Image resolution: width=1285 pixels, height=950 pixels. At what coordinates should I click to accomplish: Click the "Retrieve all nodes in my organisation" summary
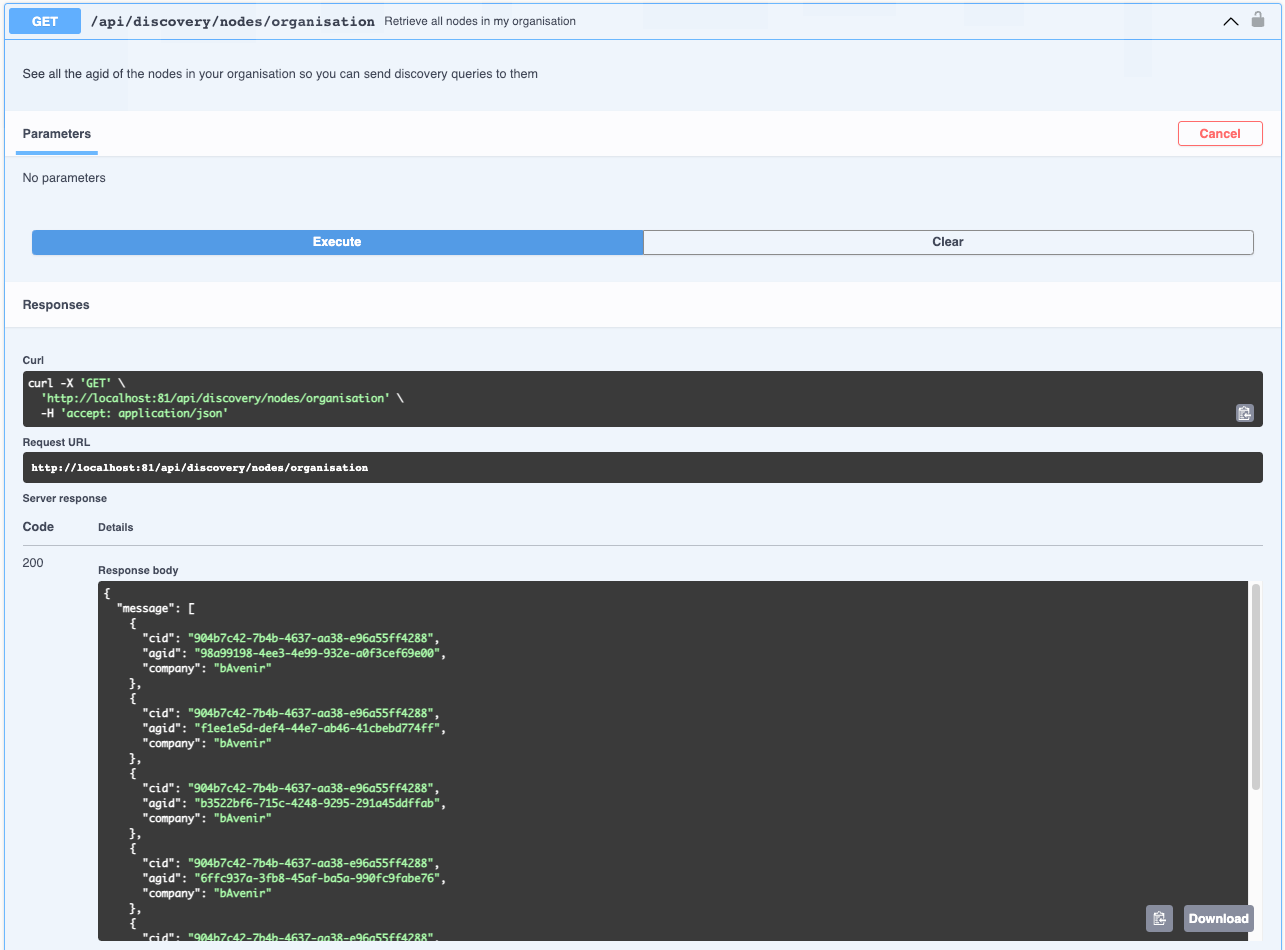[480, 21]
